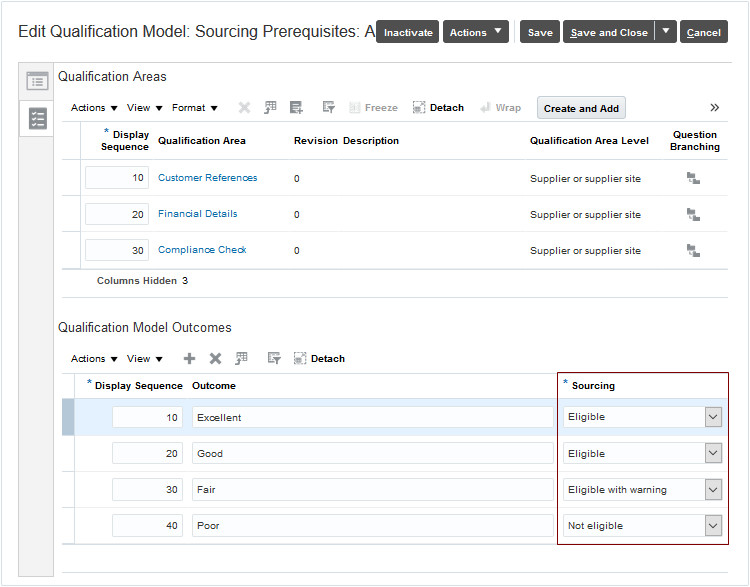Open Sourcing dropdown for Poor outcome
The image size is (750, 587).
coord(713,525)
